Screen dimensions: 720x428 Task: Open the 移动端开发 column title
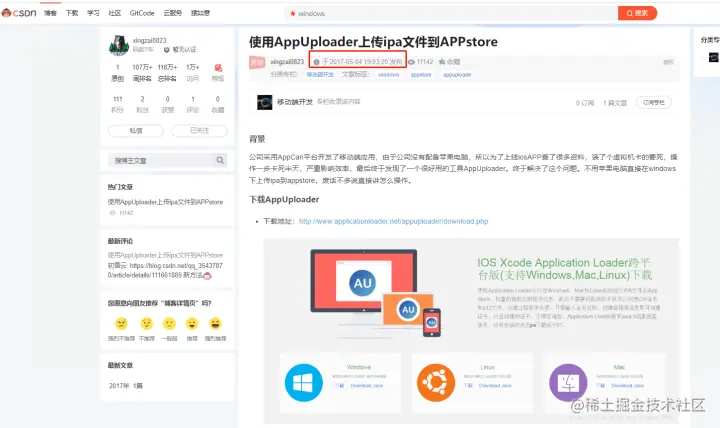tap(295, 101)
